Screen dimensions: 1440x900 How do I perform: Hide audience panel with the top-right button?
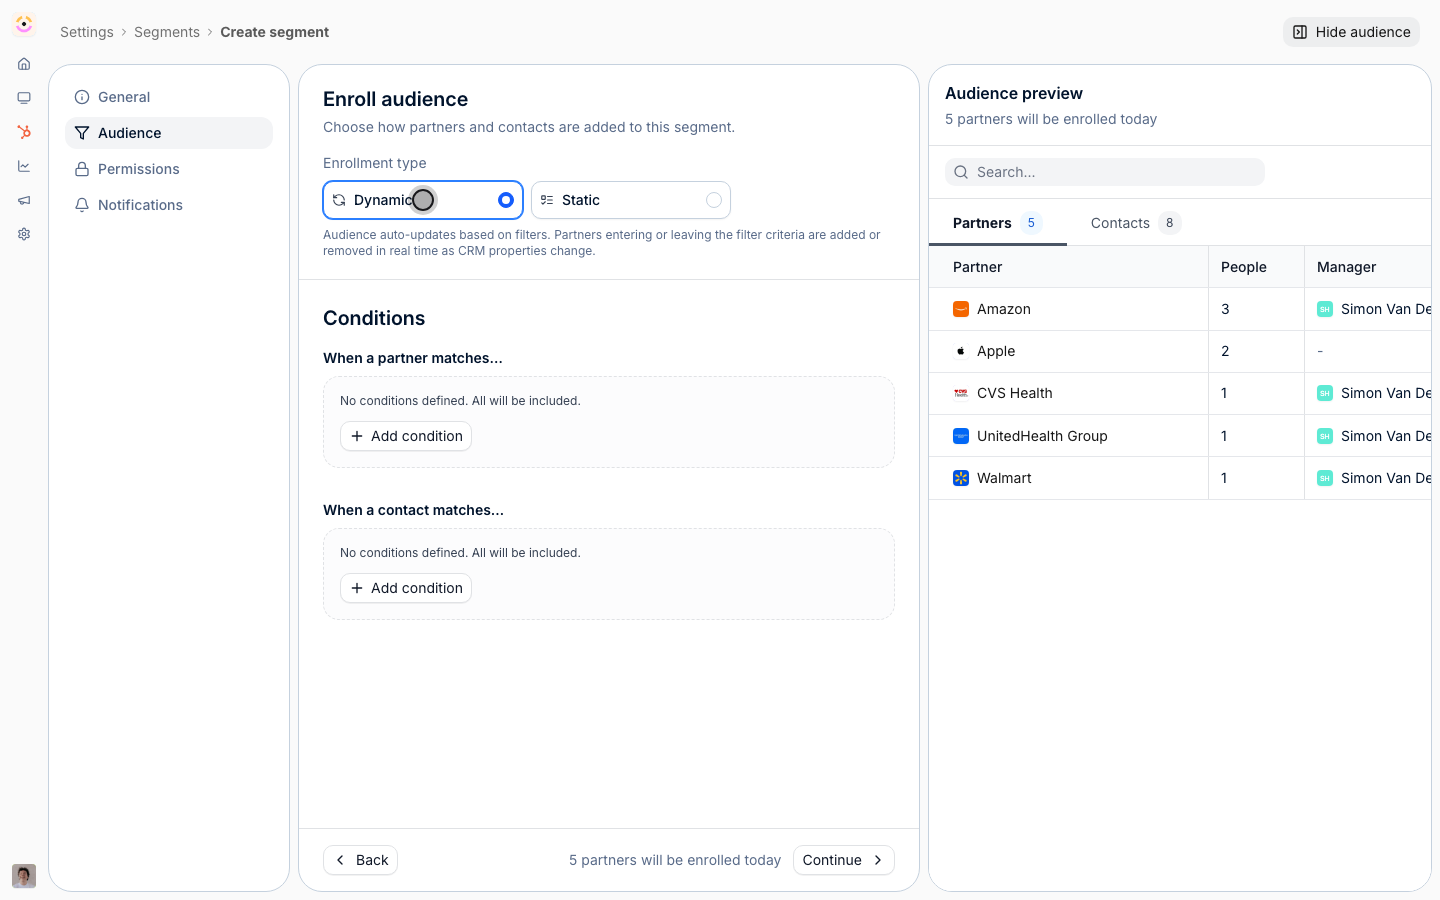tap(1351, 32)
